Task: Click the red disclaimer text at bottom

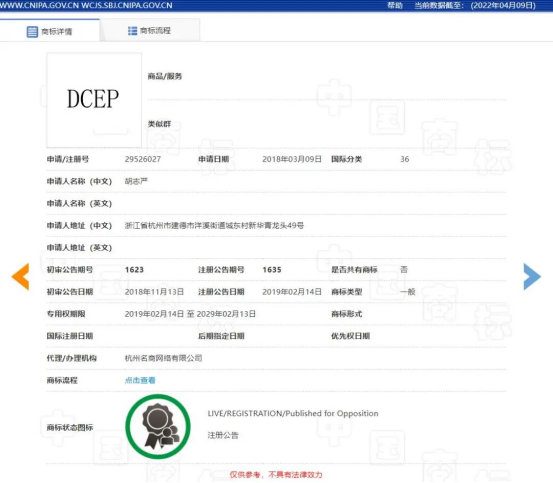Action: 276,475
